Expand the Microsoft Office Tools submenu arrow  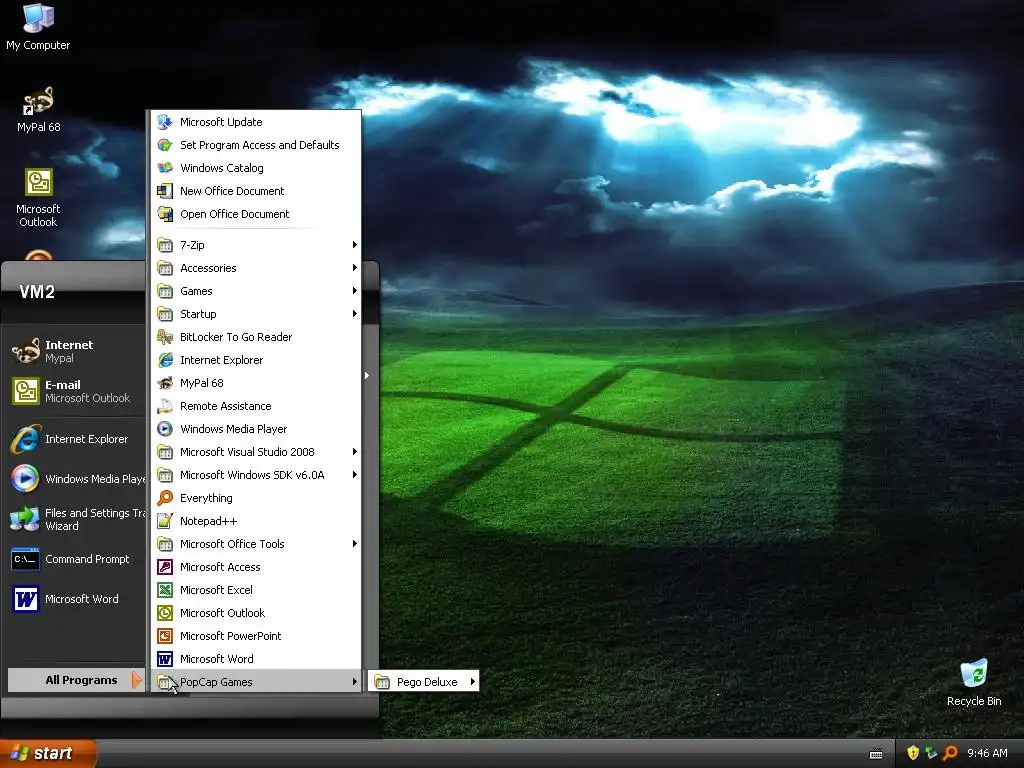(355, 544)
